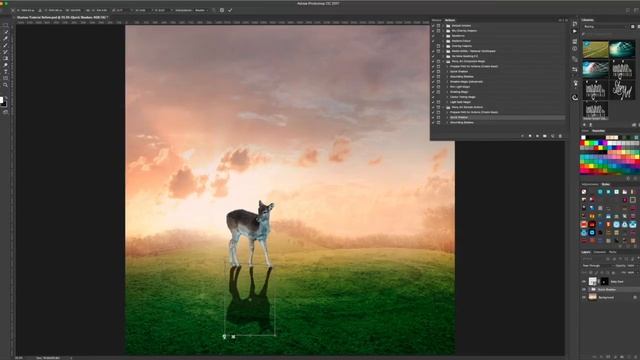
Task: Toggle checkmark for Default Actions set
Action: pyautogui.click(x=433, y=26)
